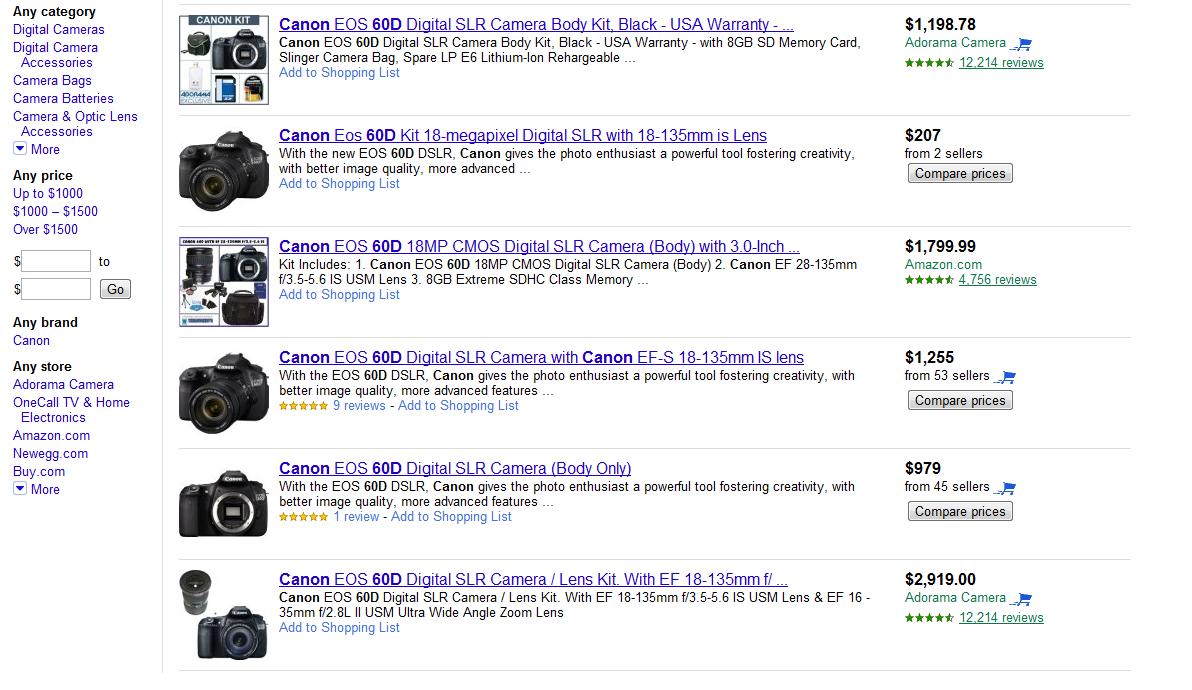Open Adorama Camera seller link for $2,919.00 listing

[x=955, y=598]
